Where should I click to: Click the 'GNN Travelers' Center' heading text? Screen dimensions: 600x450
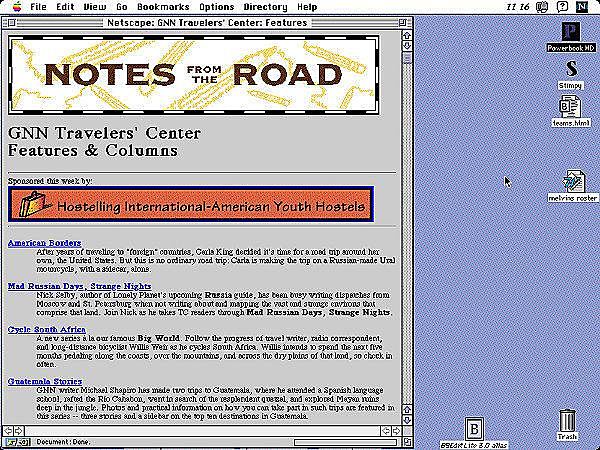[104, 133]
